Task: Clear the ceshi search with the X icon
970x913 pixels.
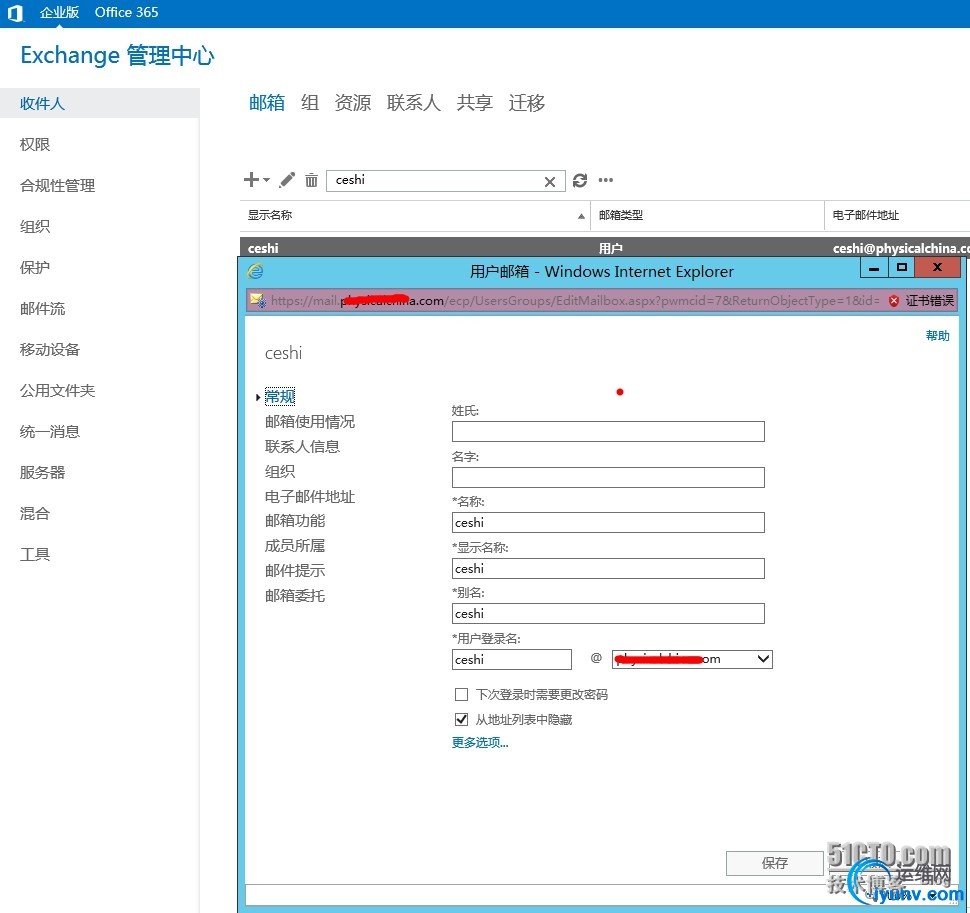Action: (x=550, y=182)
